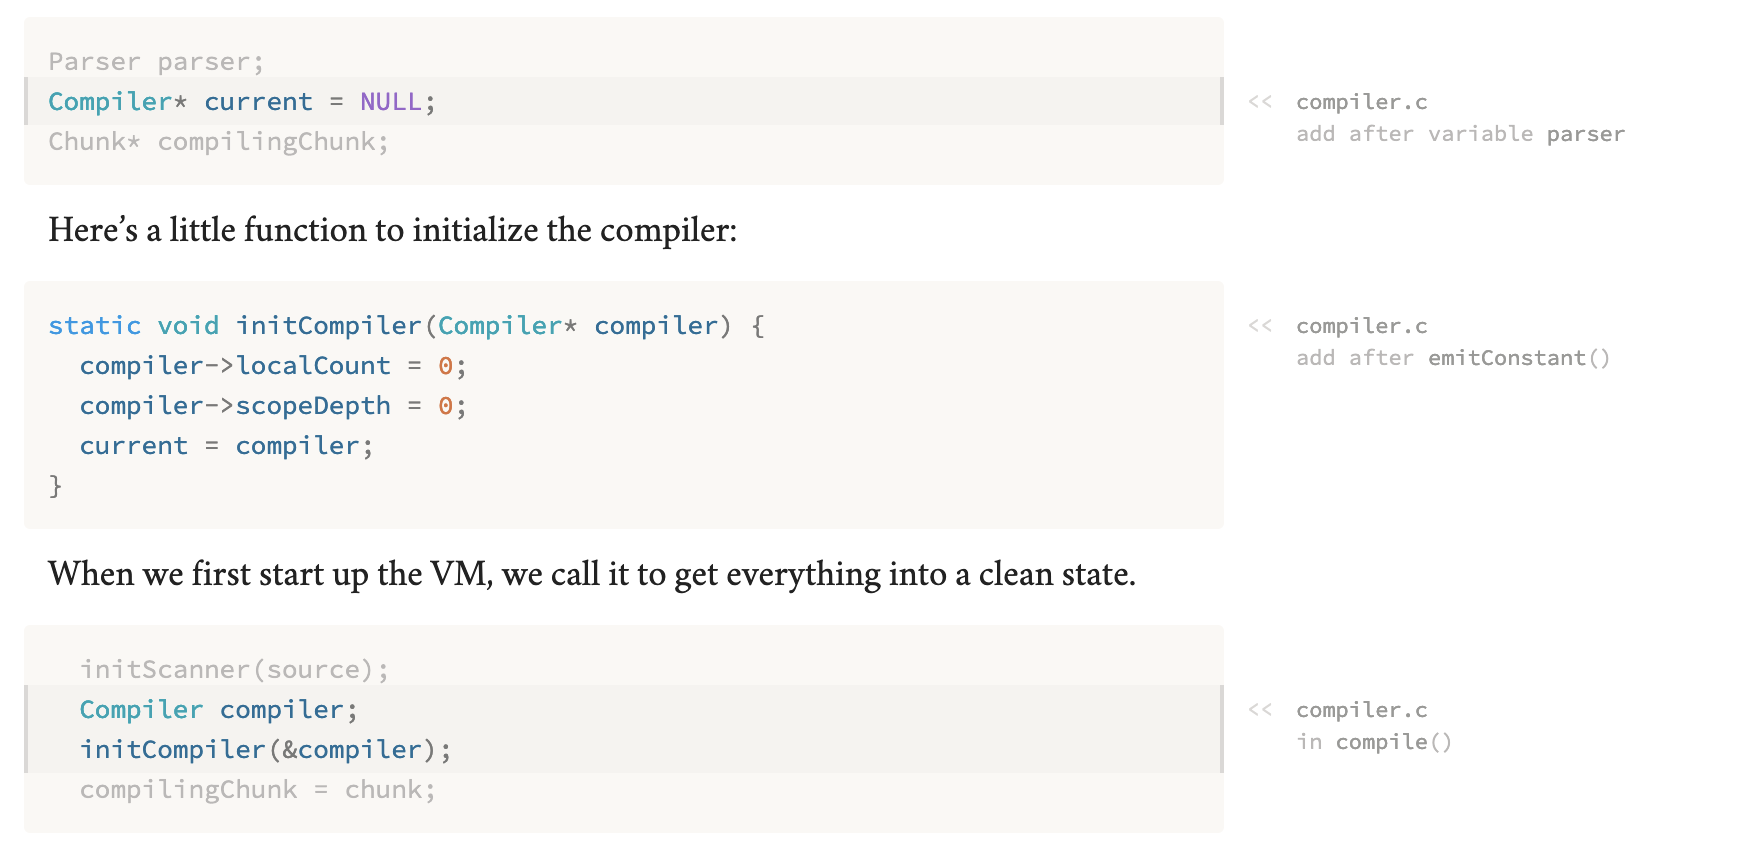
Task: Click the greyed 'initScanner(source);' context line
Action: point(234,670)
